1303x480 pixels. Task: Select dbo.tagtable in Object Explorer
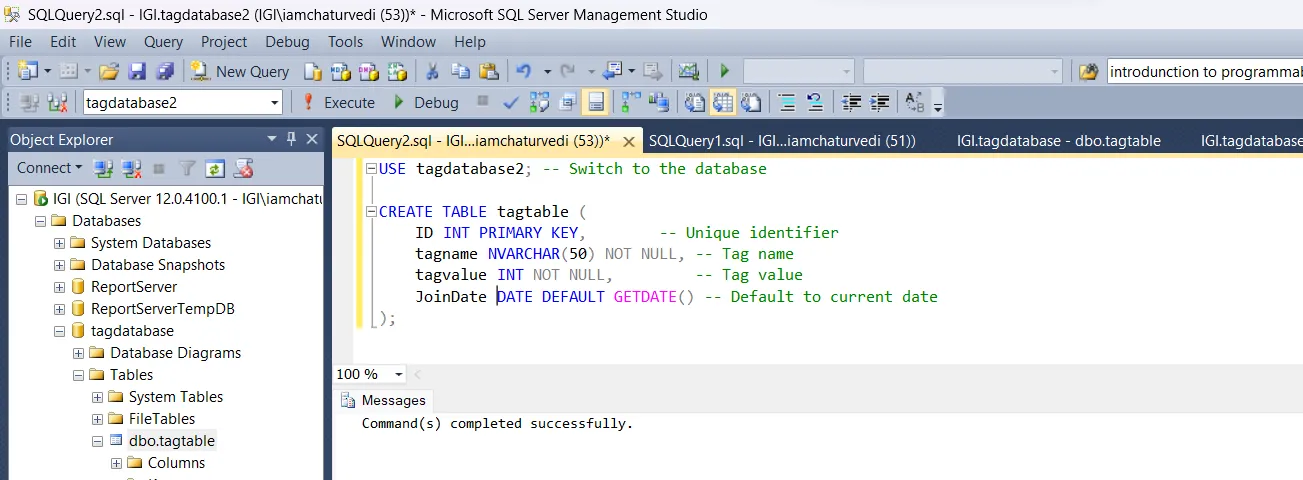click(171, 441)
